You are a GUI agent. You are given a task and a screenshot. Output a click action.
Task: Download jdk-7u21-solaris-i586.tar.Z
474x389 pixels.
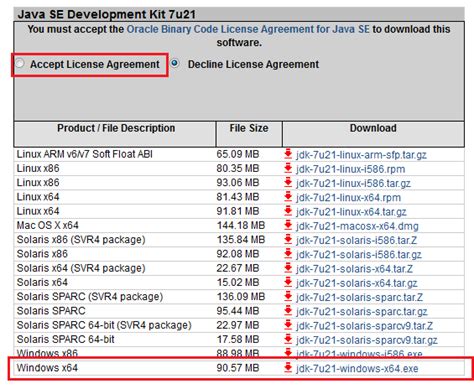tap(356, 241)
